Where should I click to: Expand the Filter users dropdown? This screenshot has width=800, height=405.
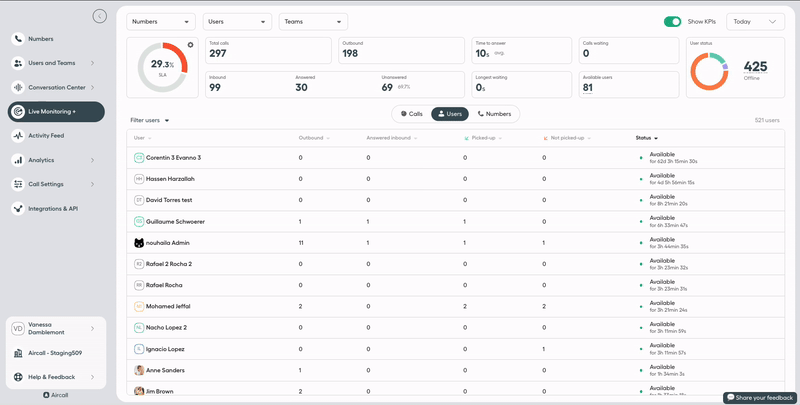(150, 120)
